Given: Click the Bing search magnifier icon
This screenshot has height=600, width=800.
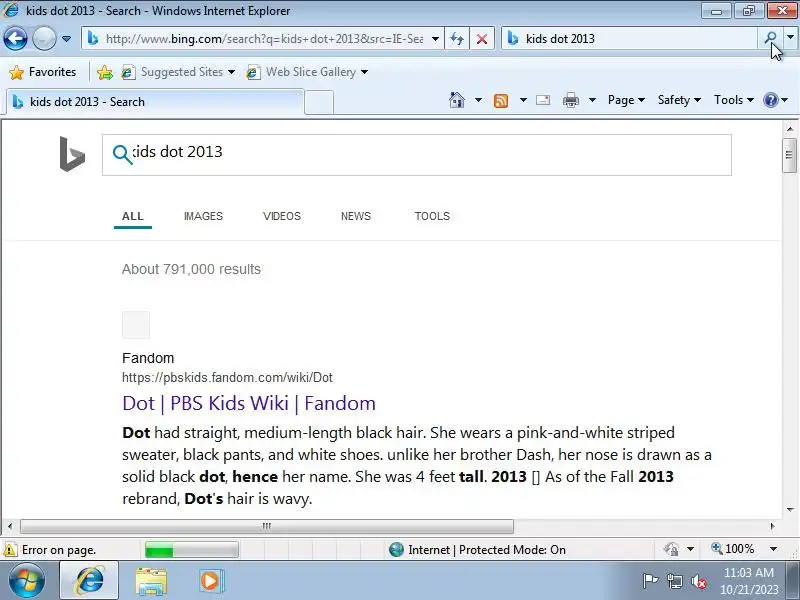Looking at the screenshot, I should tap(122, 154).
